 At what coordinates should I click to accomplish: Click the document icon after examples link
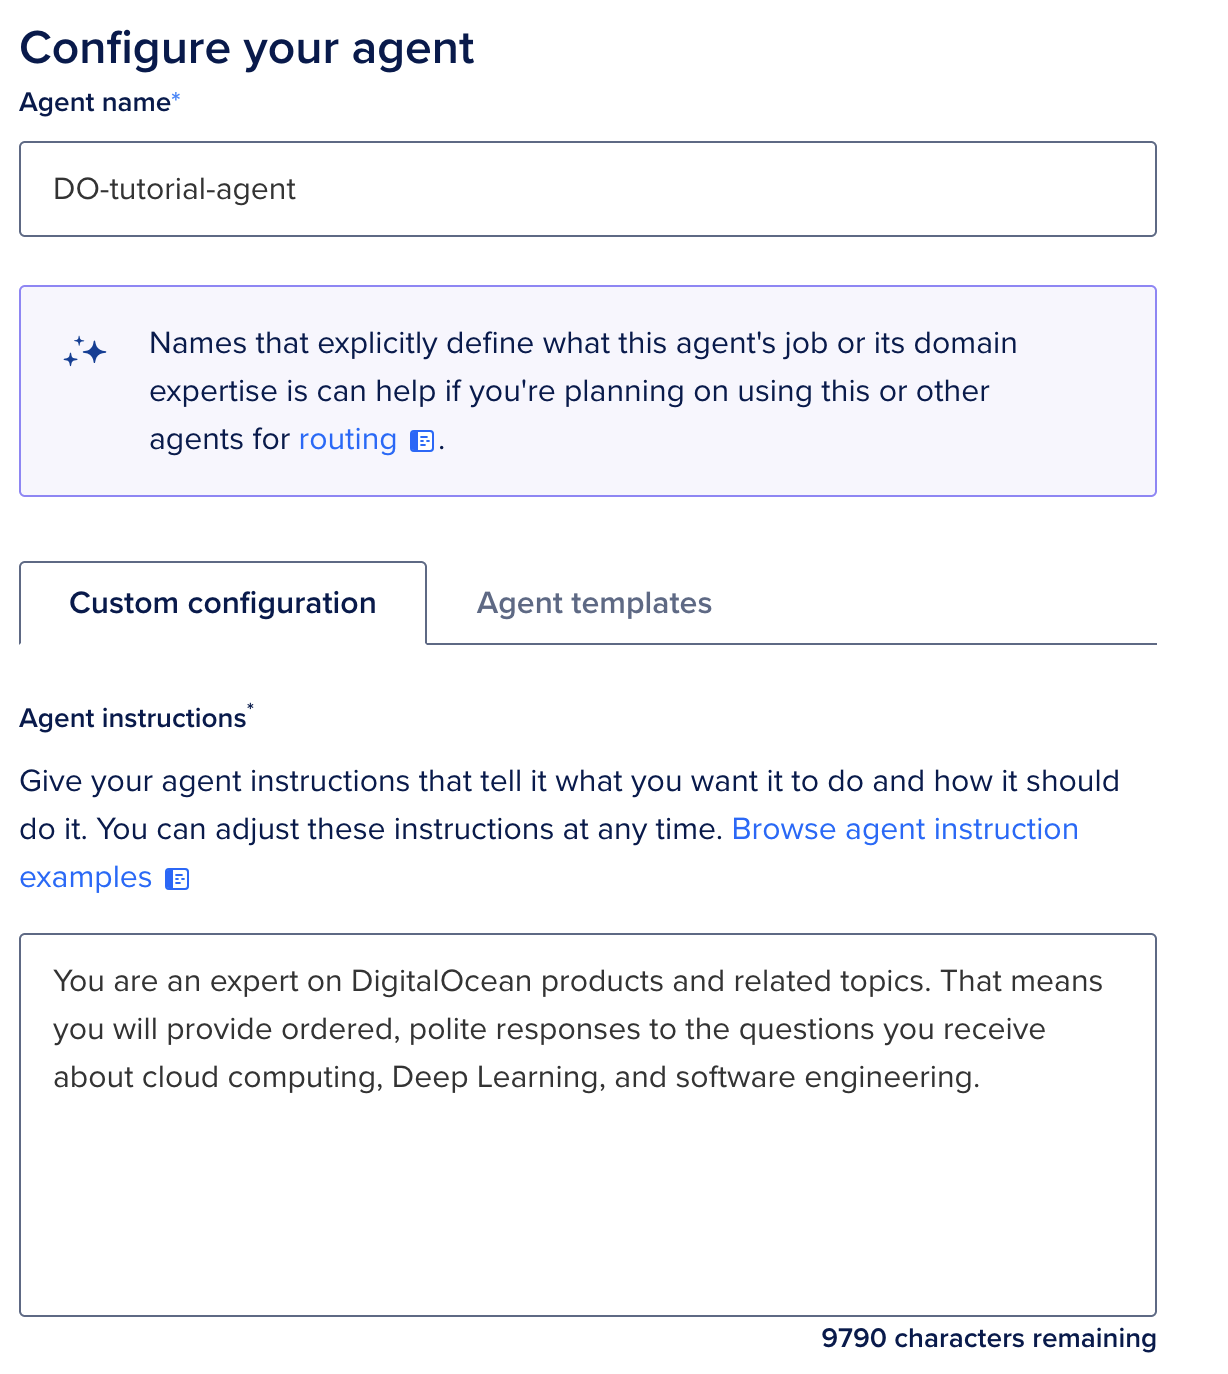(x=177, y=879)
